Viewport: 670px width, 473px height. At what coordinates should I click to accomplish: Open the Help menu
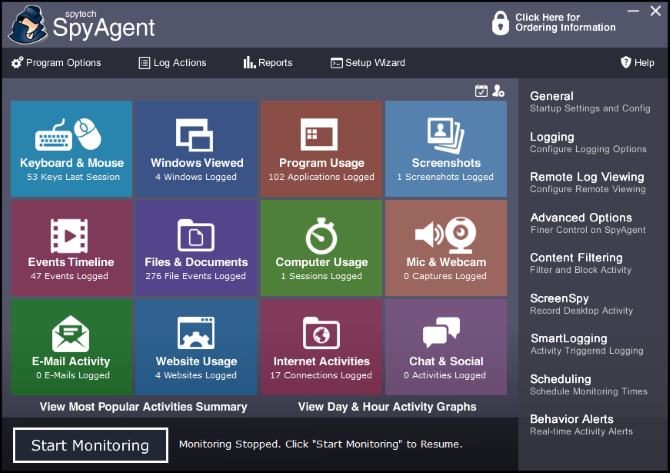click(x=637, y=63)
